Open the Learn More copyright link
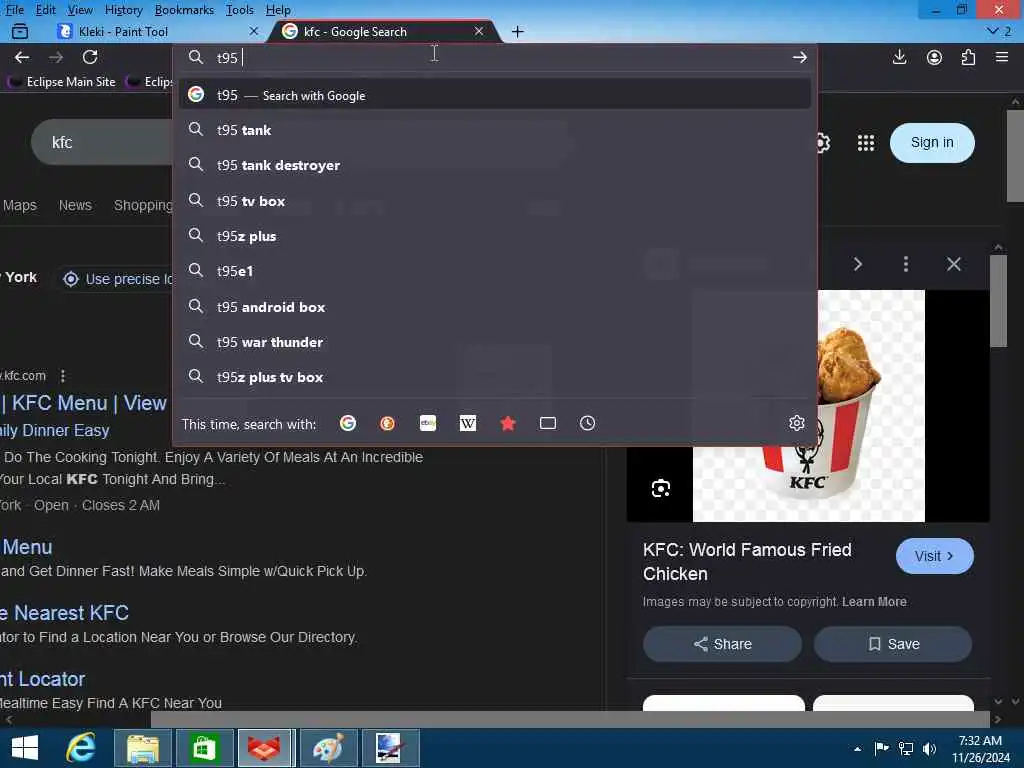Screen dimensions: 1024x768 coord(874,601)
